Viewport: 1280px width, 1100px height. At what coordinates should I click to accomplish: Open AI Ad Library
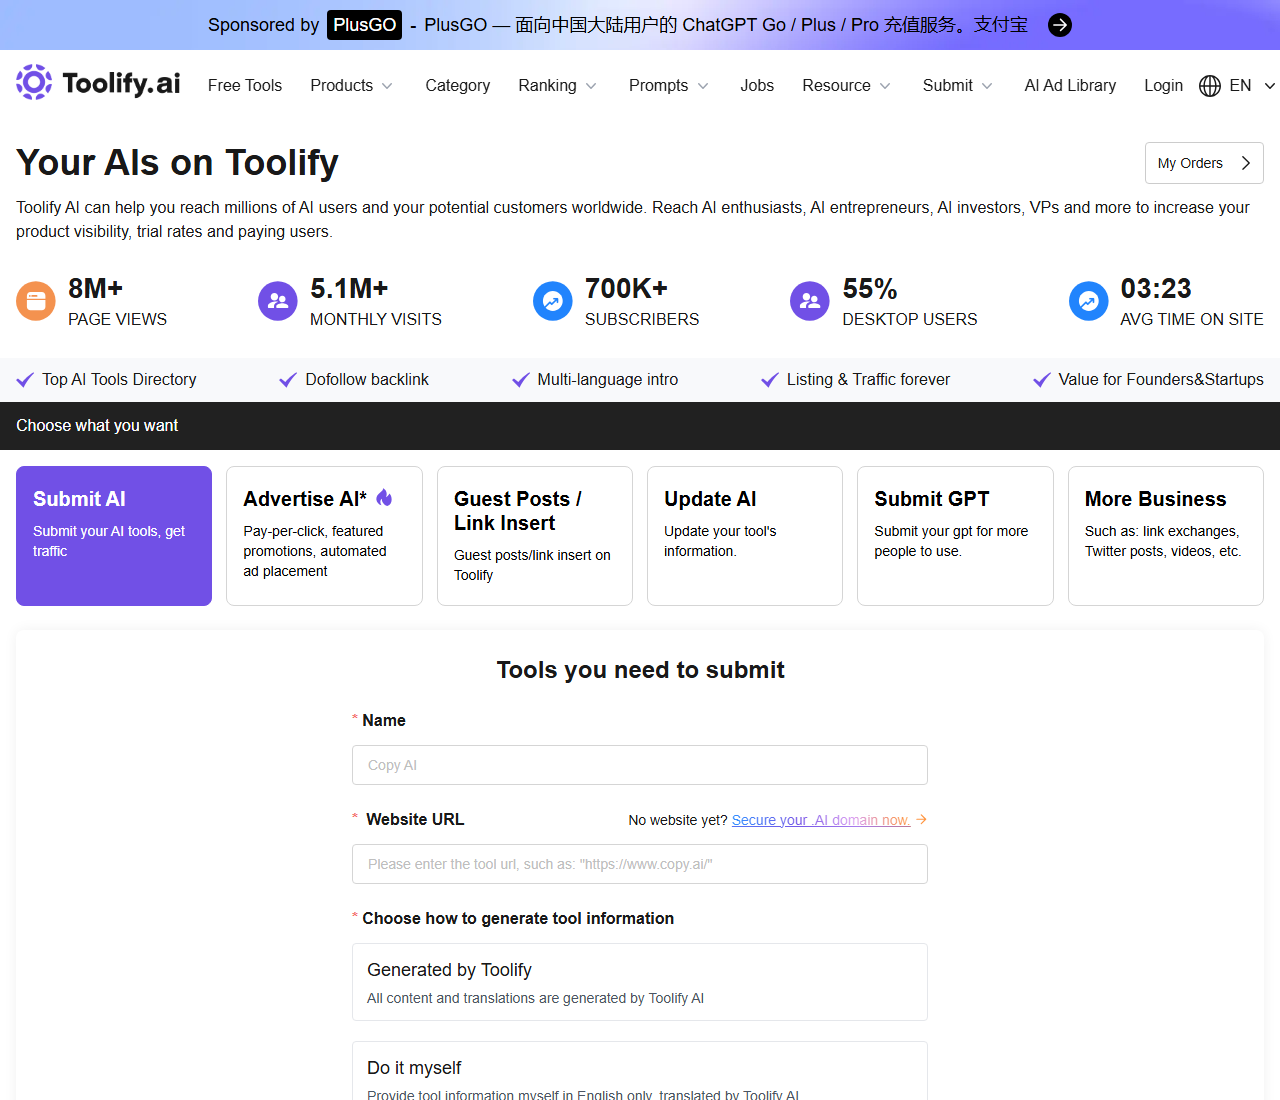click(1070, 86)
